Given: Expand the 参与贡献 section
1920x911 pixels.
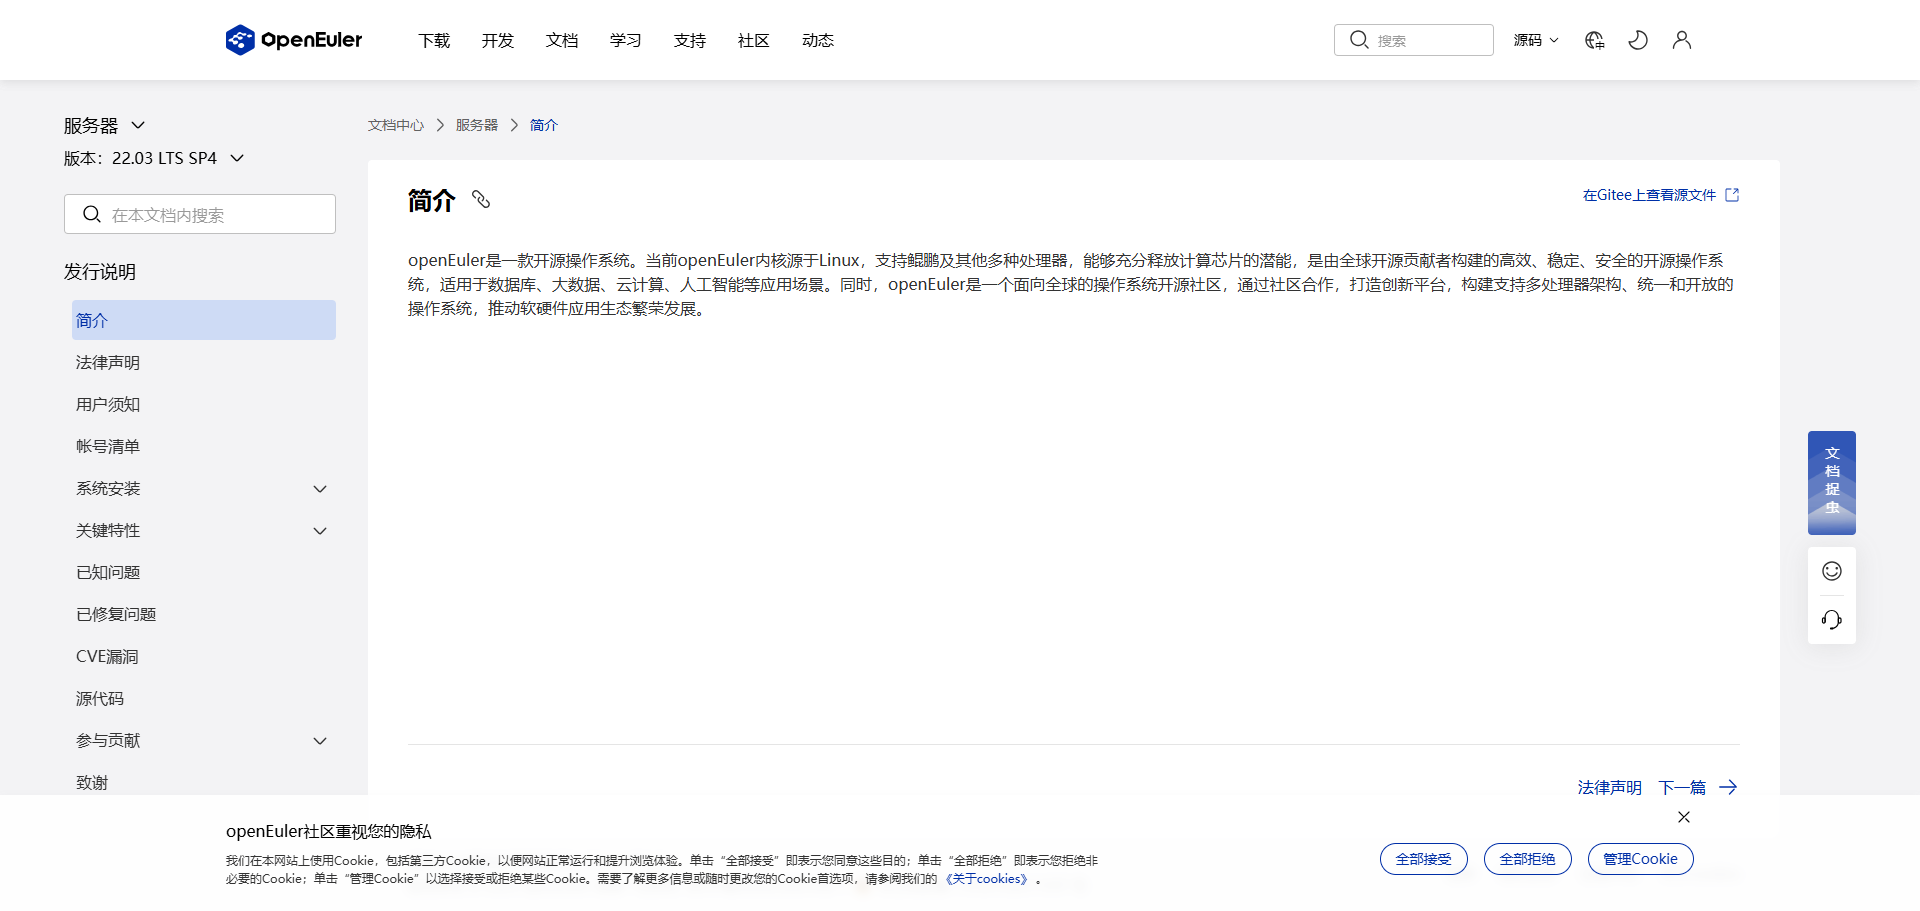Looking at the screenshot, I should point(204,741).
